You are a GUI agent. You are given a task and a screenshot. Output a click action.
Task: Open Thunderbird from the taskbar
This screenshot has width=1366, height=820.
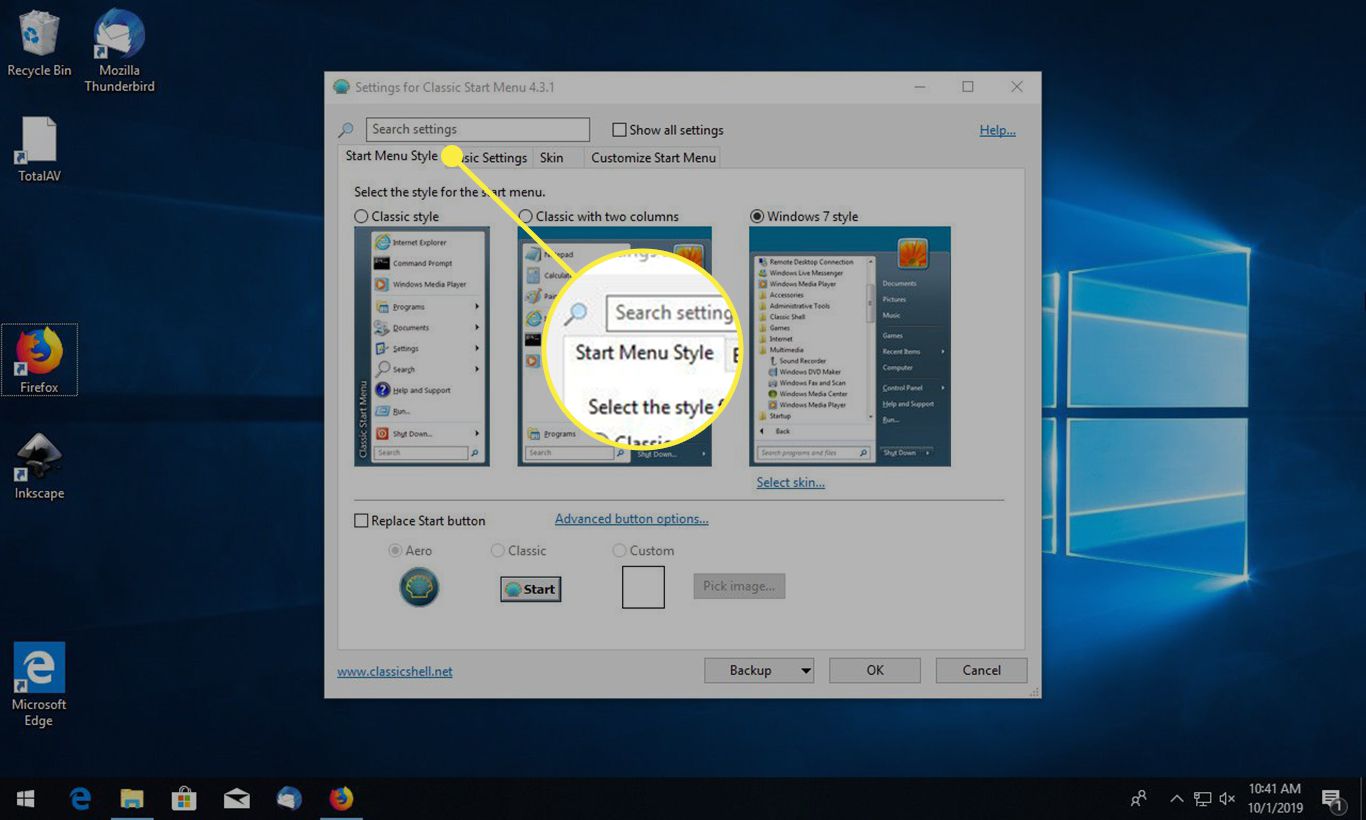pyautogui.click(x=289, y=799)
